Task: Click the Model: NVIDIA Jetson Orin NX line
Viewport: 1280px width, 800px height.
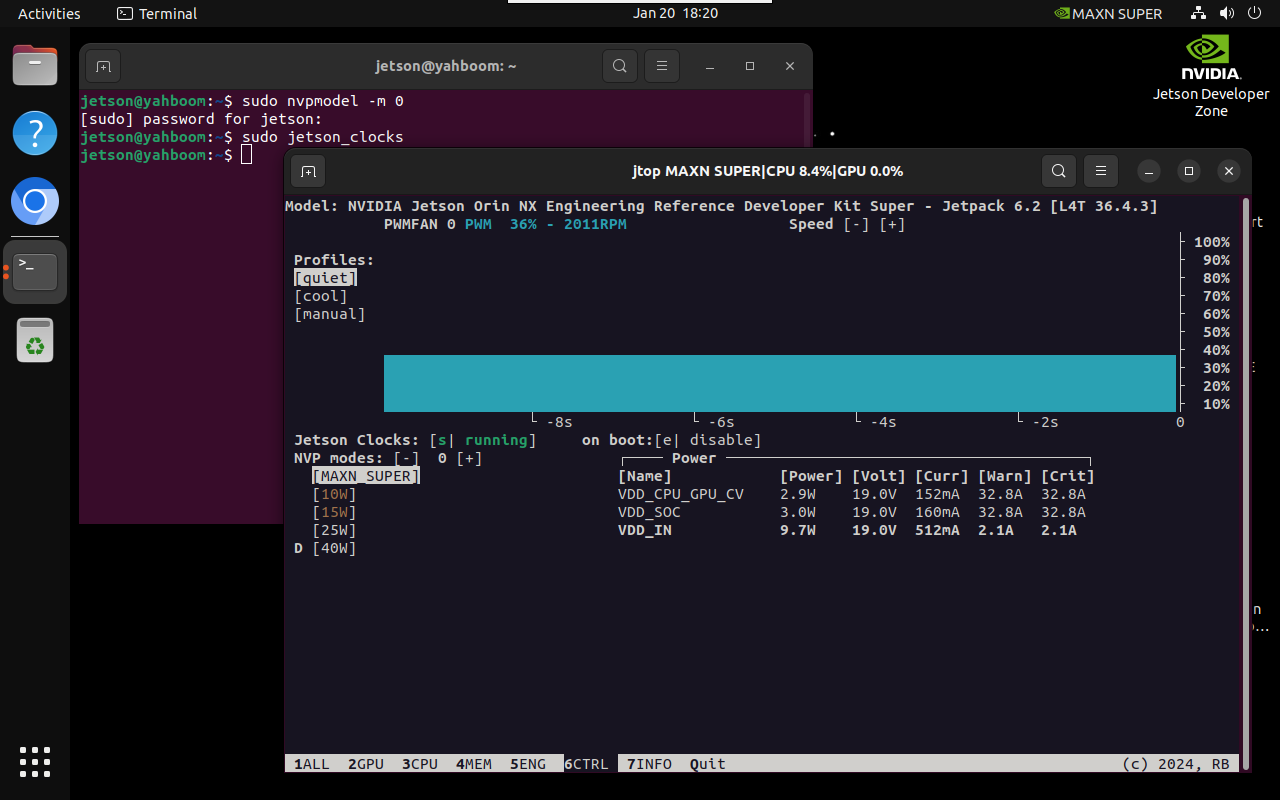Action: coord(721,206)
